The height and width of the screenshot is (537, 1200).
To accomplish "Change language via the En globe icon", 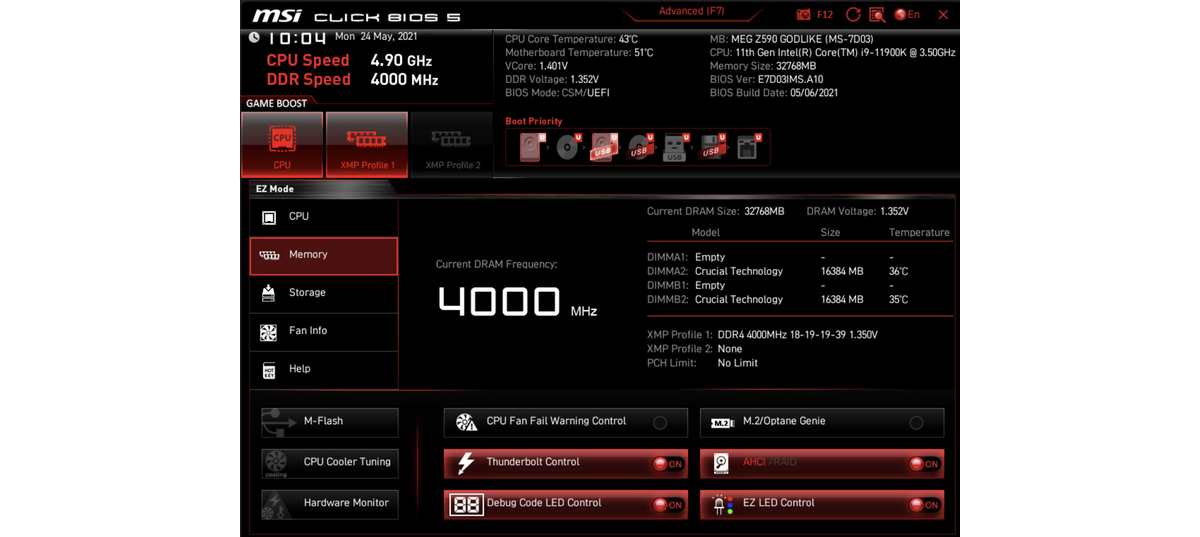I will 907,15.
